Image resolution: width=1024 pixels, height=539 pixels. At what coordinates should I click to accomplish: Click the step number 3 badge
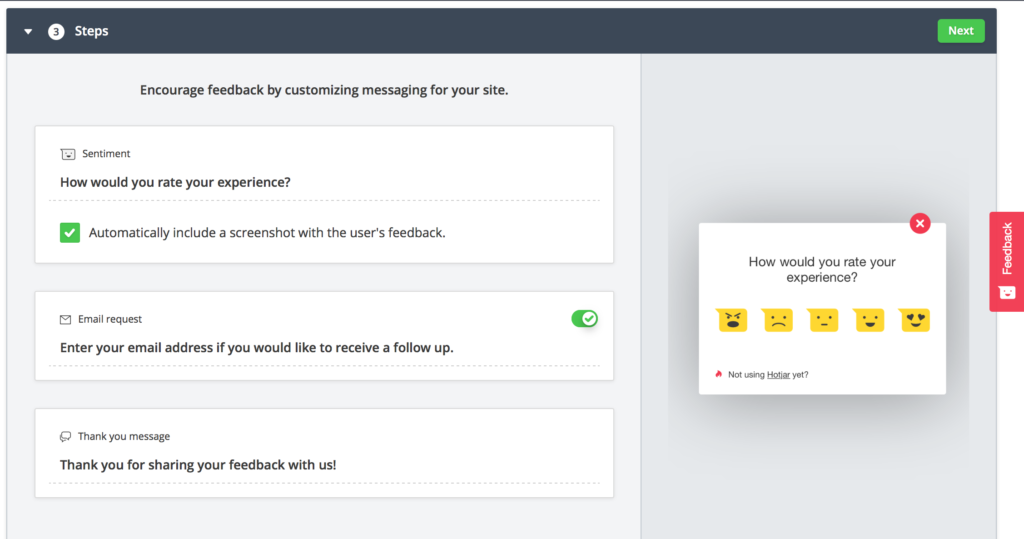coord(56,32)
